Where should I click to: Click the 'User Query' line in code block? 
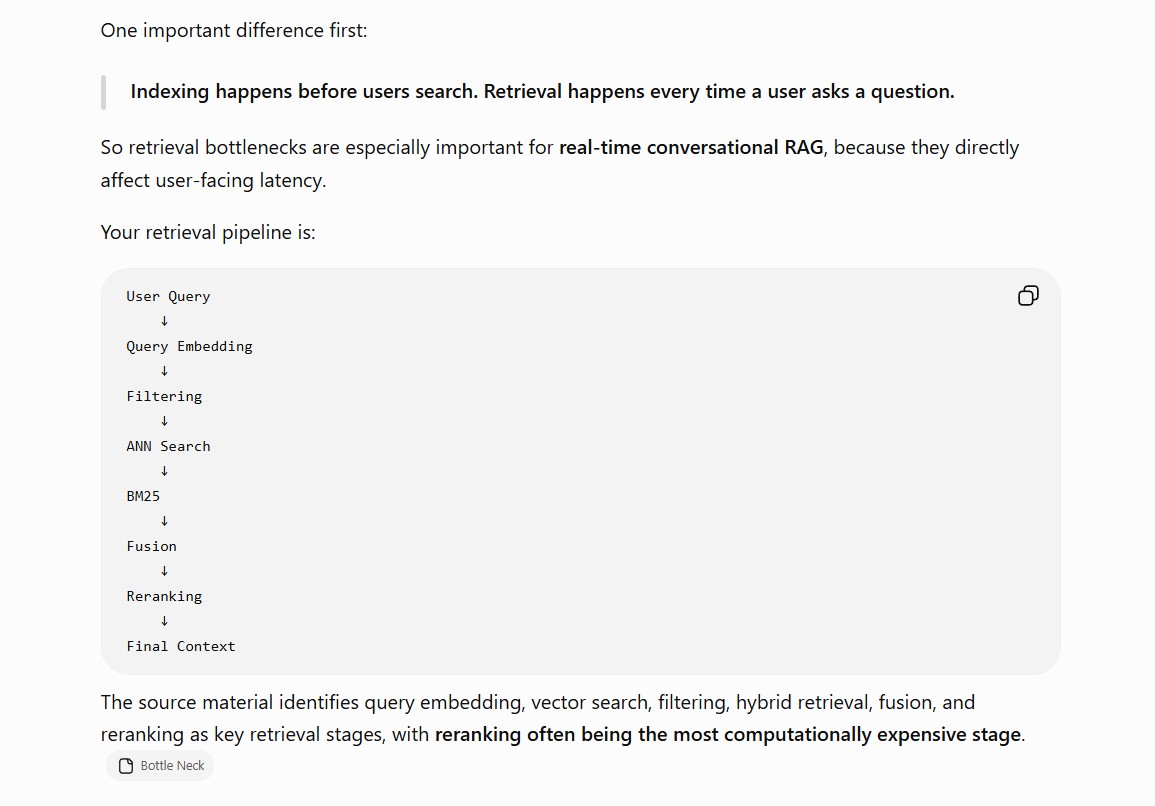[x=168, y=296]
